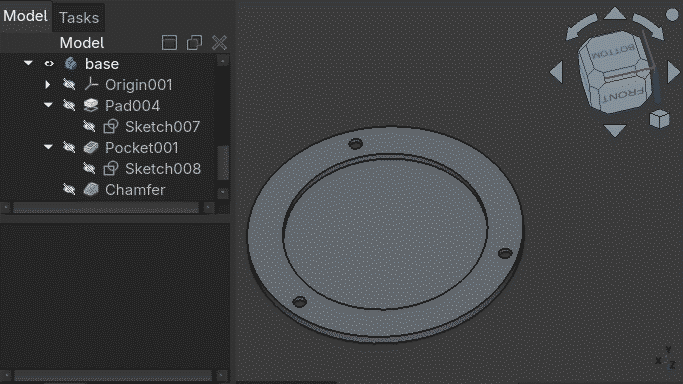The width and height of the screenshot is (683, 384).
Task: Select Sketch008 in the tree
Action: (163, 168)
